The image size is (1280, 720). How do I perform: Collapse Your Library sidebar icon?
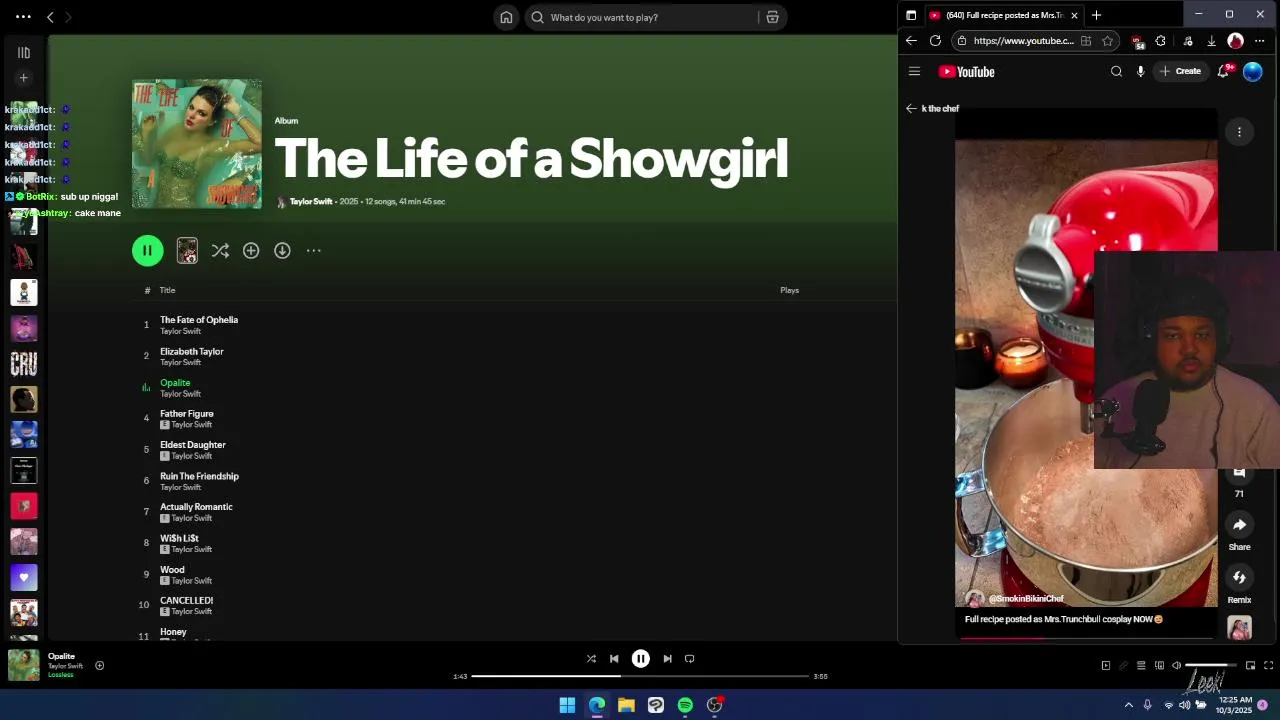pos(24,53)
